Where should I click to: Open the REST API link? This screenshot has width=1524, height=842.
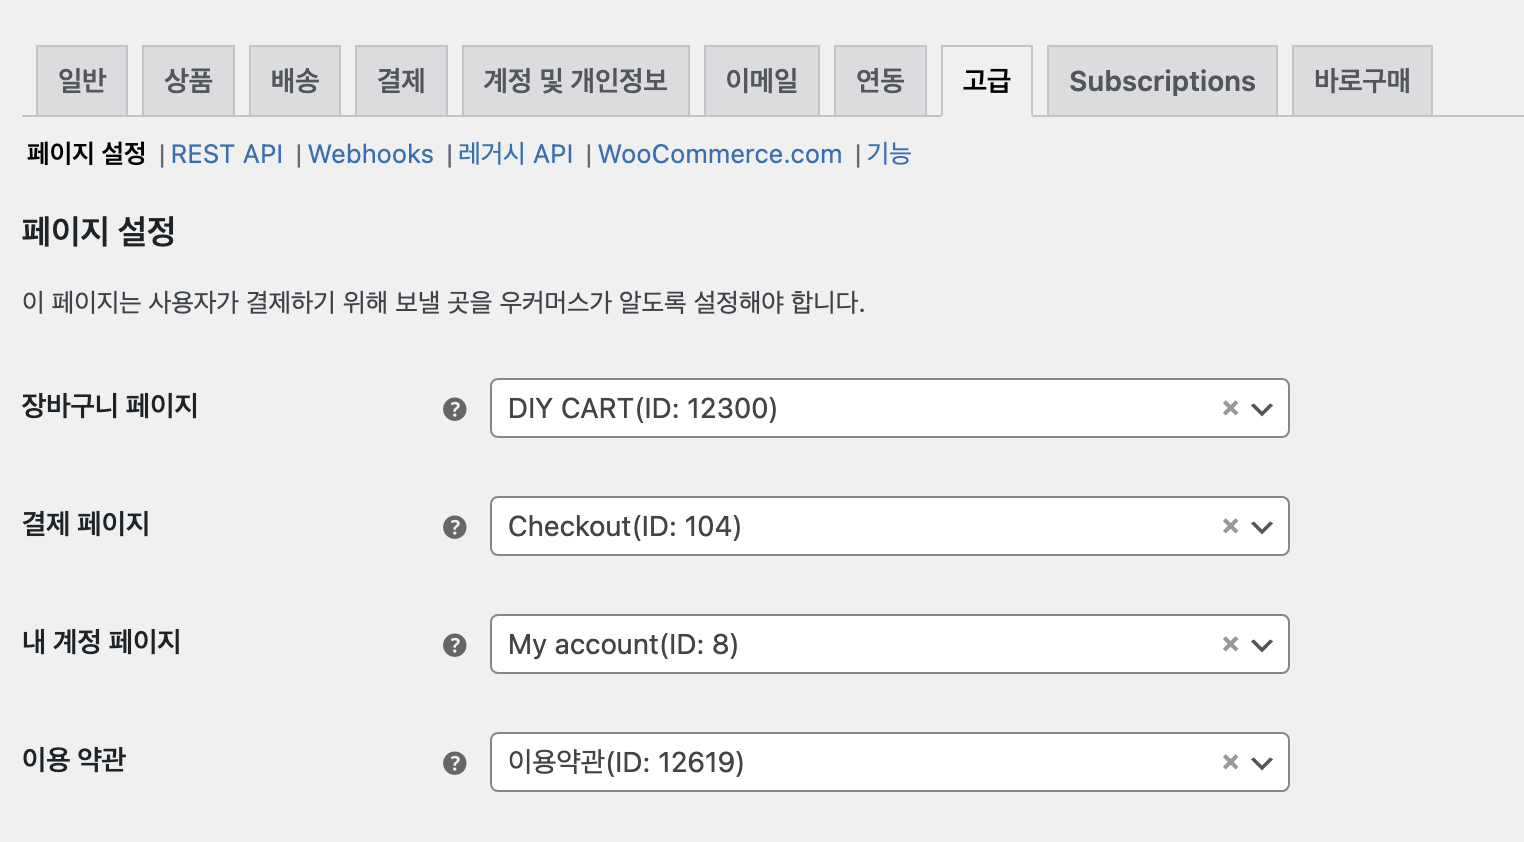coord(227,154)
